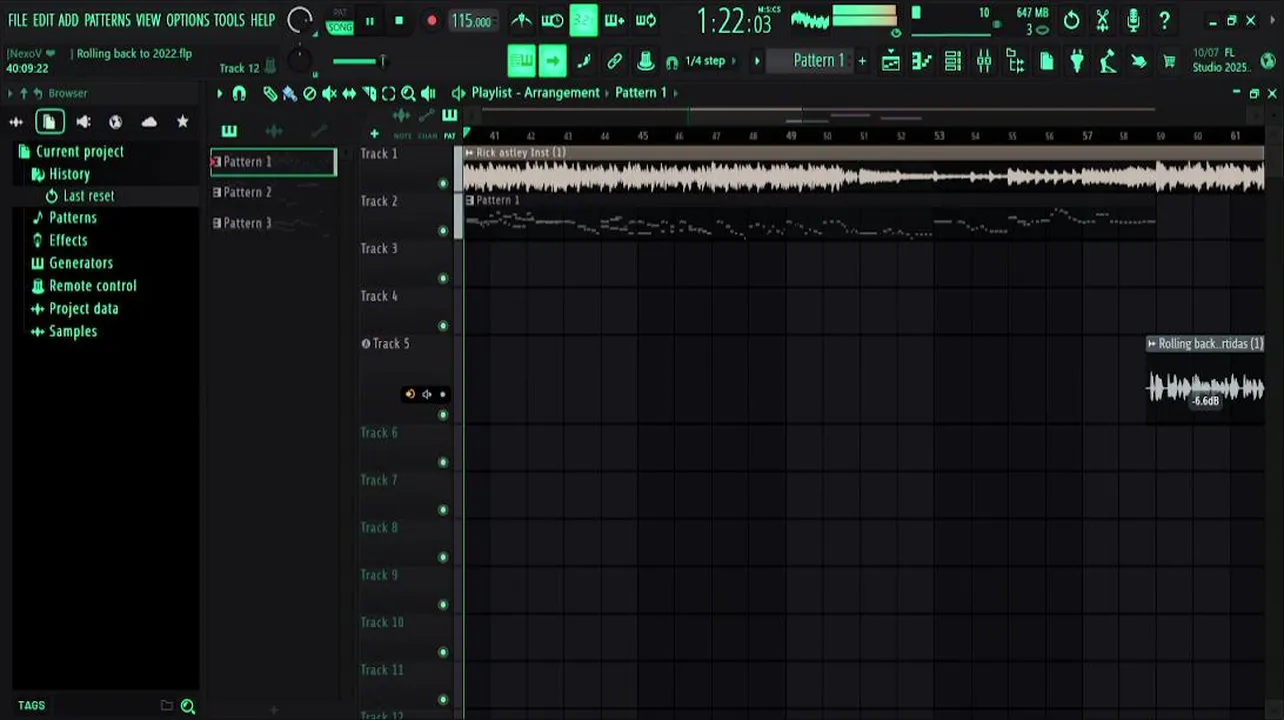Open the OPTIONS menu
This screenshot has width=1284, height=720.
(x=187, y=20)
